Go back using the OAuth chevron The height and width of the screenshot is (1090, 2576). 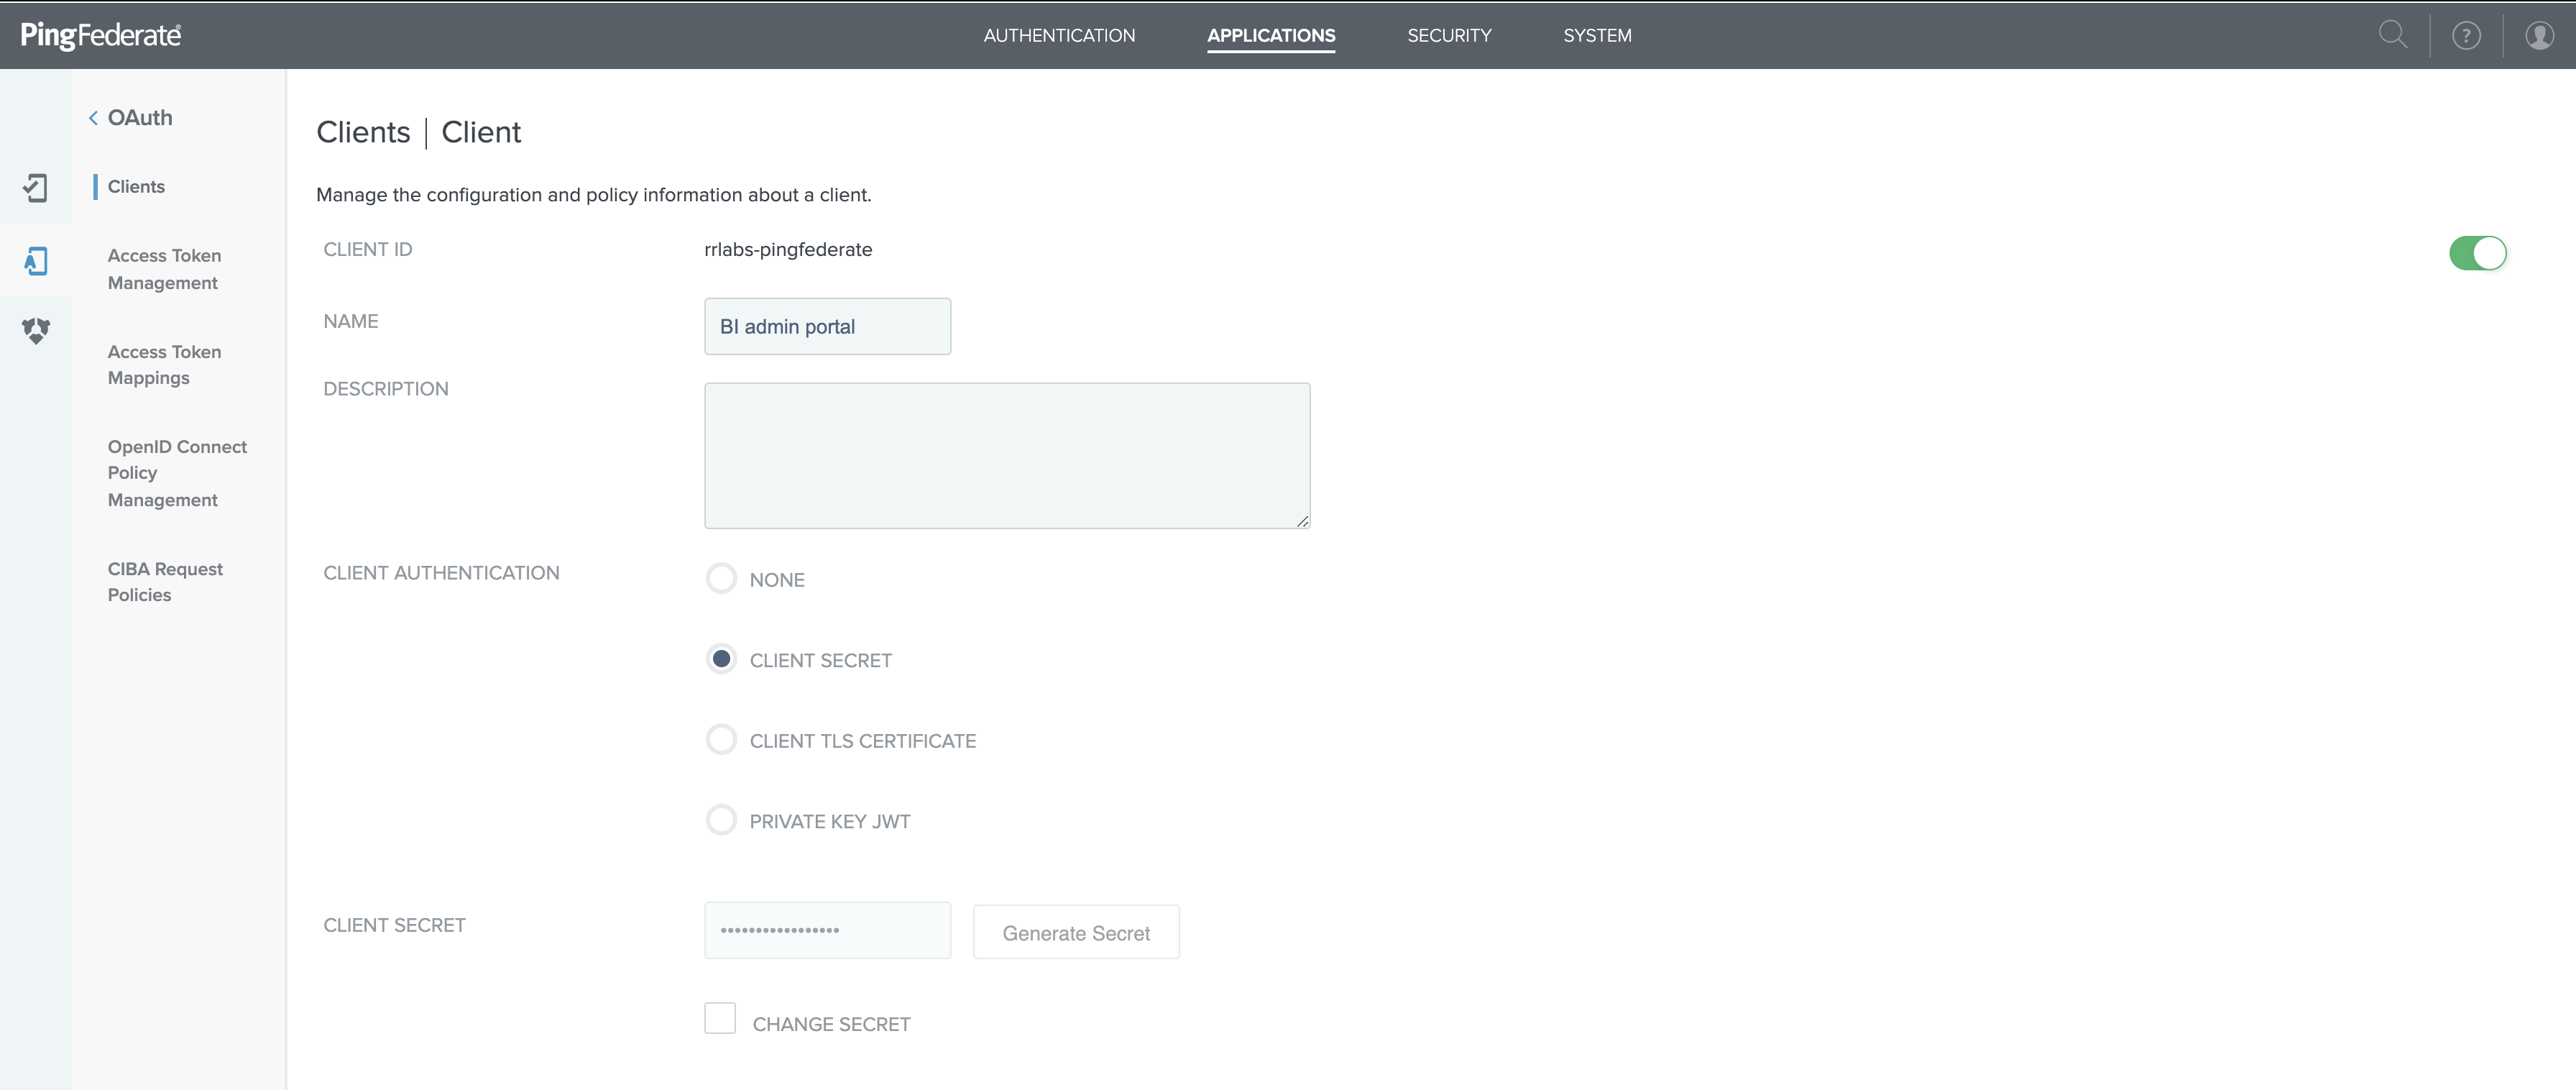(x=93, y=118)
